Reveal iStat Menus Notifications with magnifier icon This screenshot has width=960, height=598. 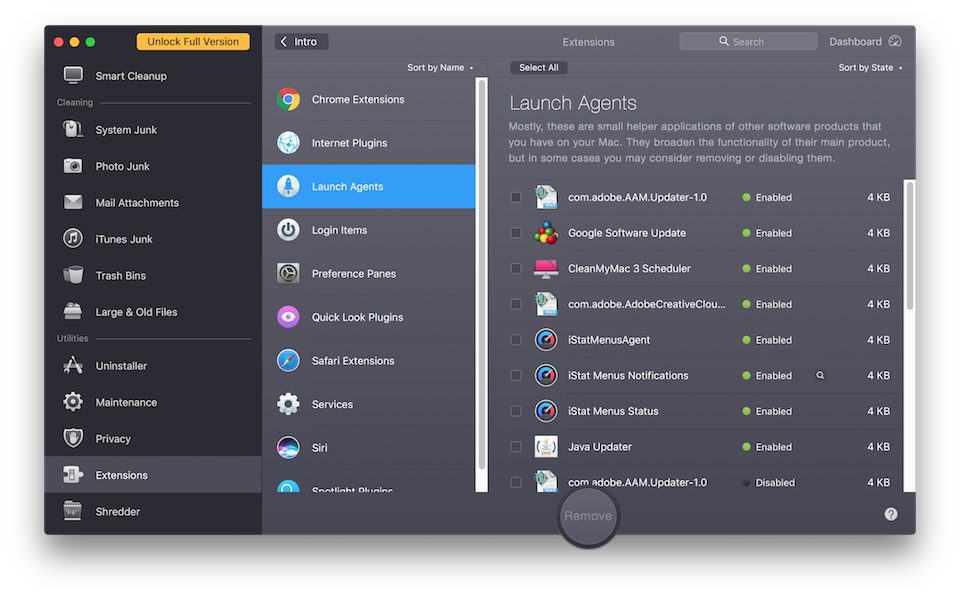[x=820, y=375]
